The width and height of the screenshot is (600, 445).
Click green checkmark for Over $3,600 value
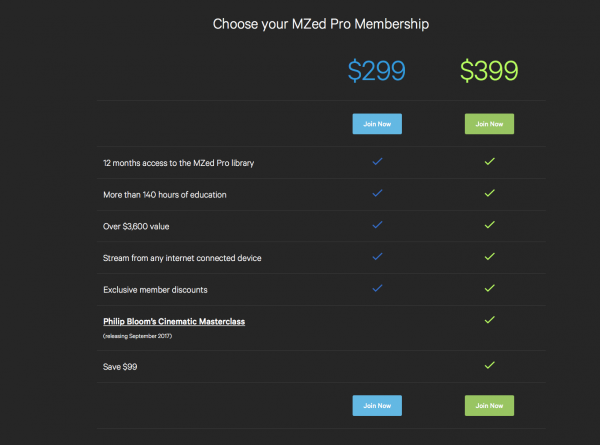click(x=490, y=225)
